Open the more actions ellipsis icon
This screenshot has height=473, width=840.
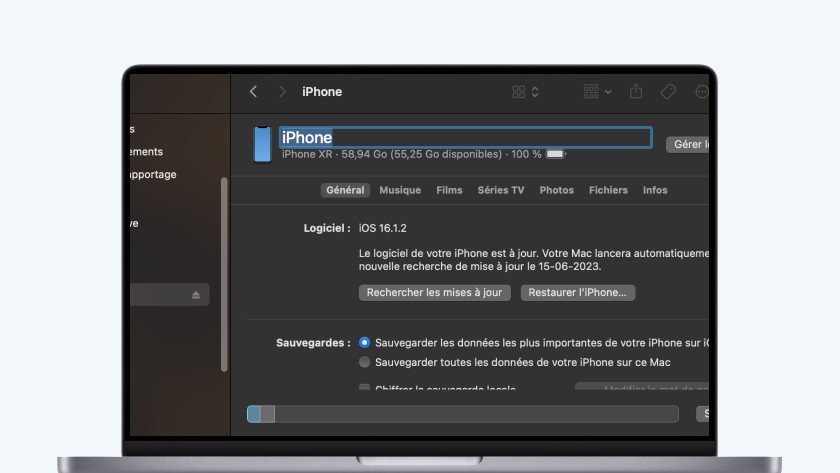(x=701, y=92)
